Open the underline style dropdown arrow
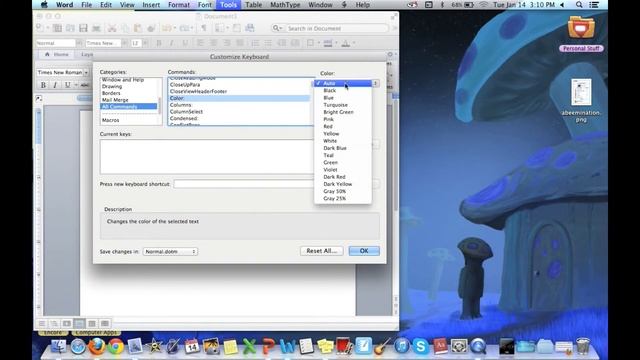 [76, 85]
